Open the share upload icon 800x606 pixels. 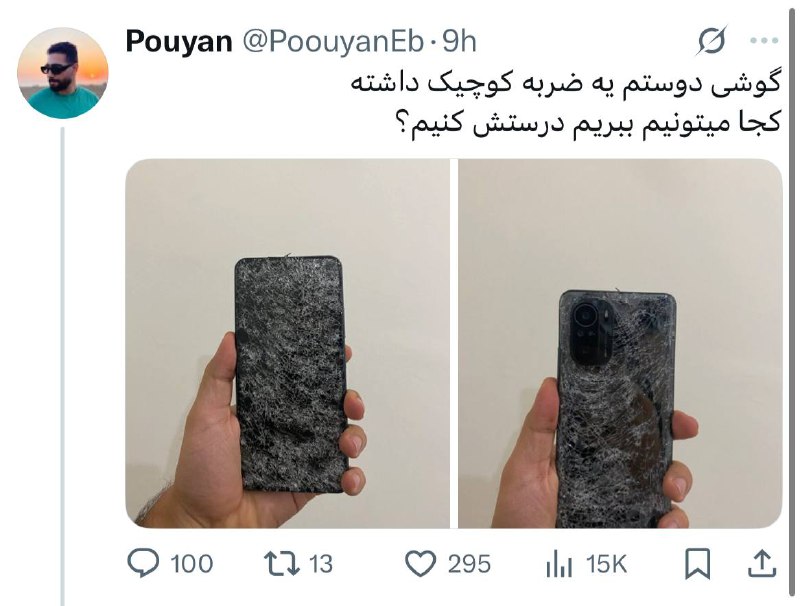click(x=762, y=563)
